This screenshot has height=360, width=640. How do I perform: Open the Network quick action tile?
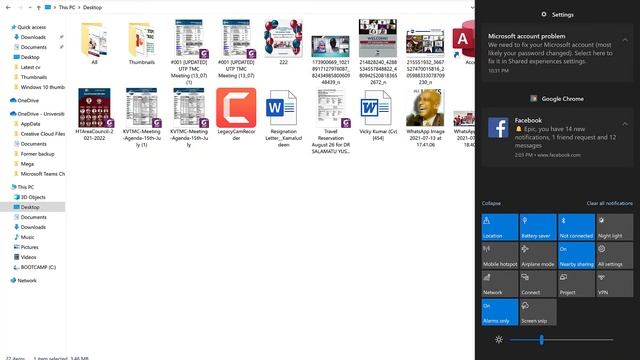pos(500,284)
